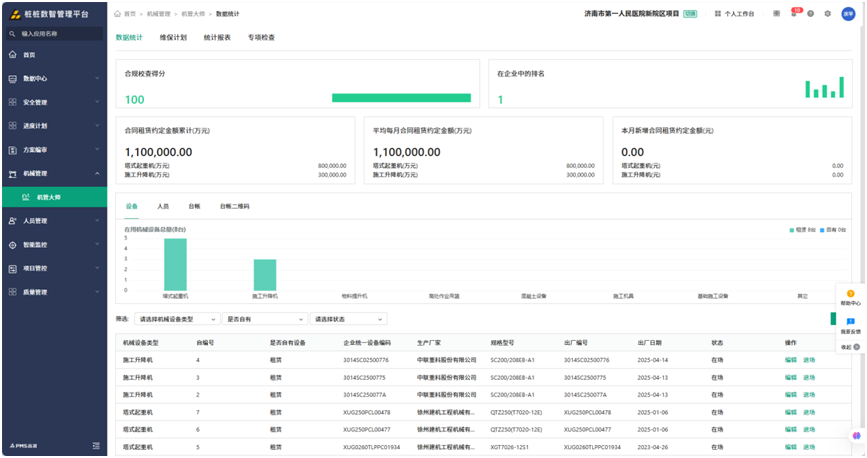Open 我要反馈 floating feedback icon
This screenshot has width=867, height=458.
click(x=850, y=321)
